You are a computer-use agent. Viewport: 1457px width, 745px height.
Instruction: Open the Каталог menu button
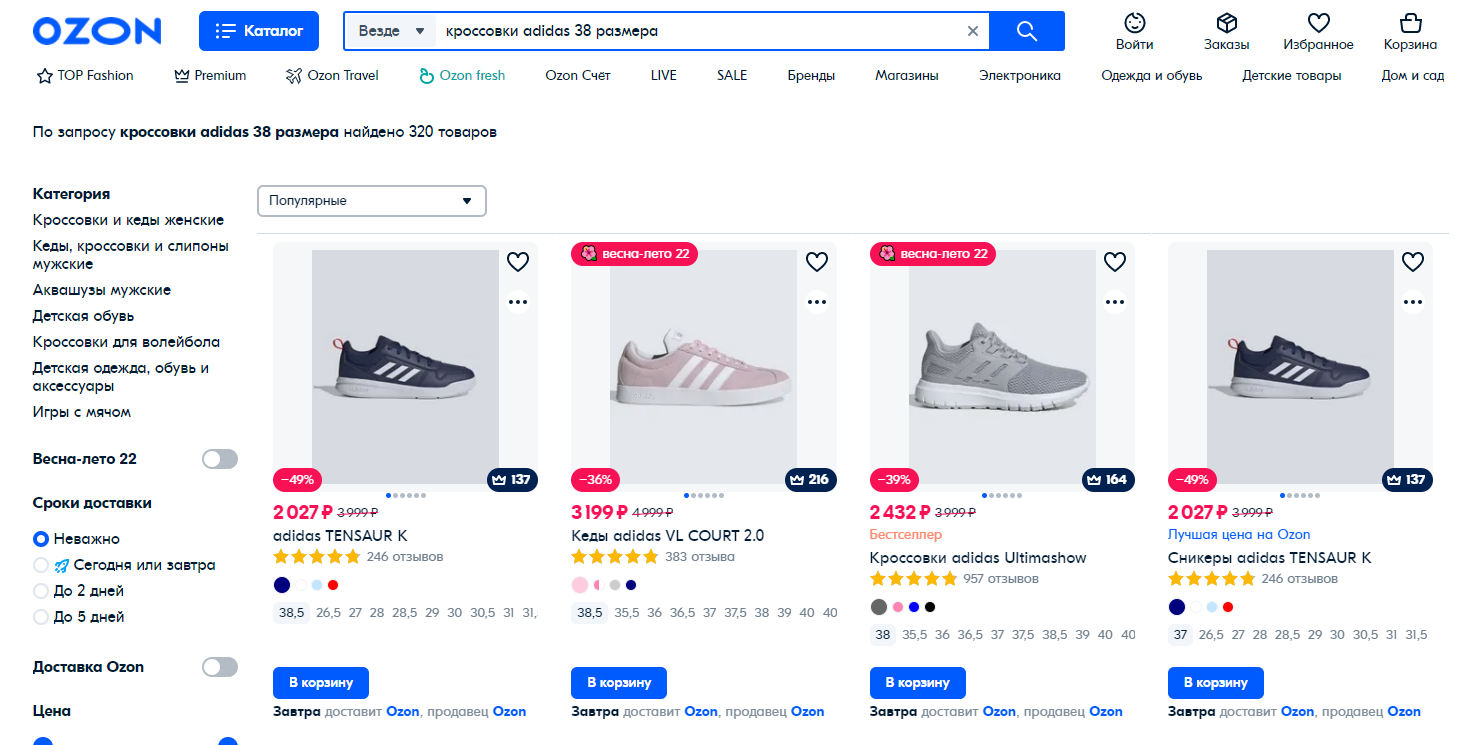(x=259, y=31)
